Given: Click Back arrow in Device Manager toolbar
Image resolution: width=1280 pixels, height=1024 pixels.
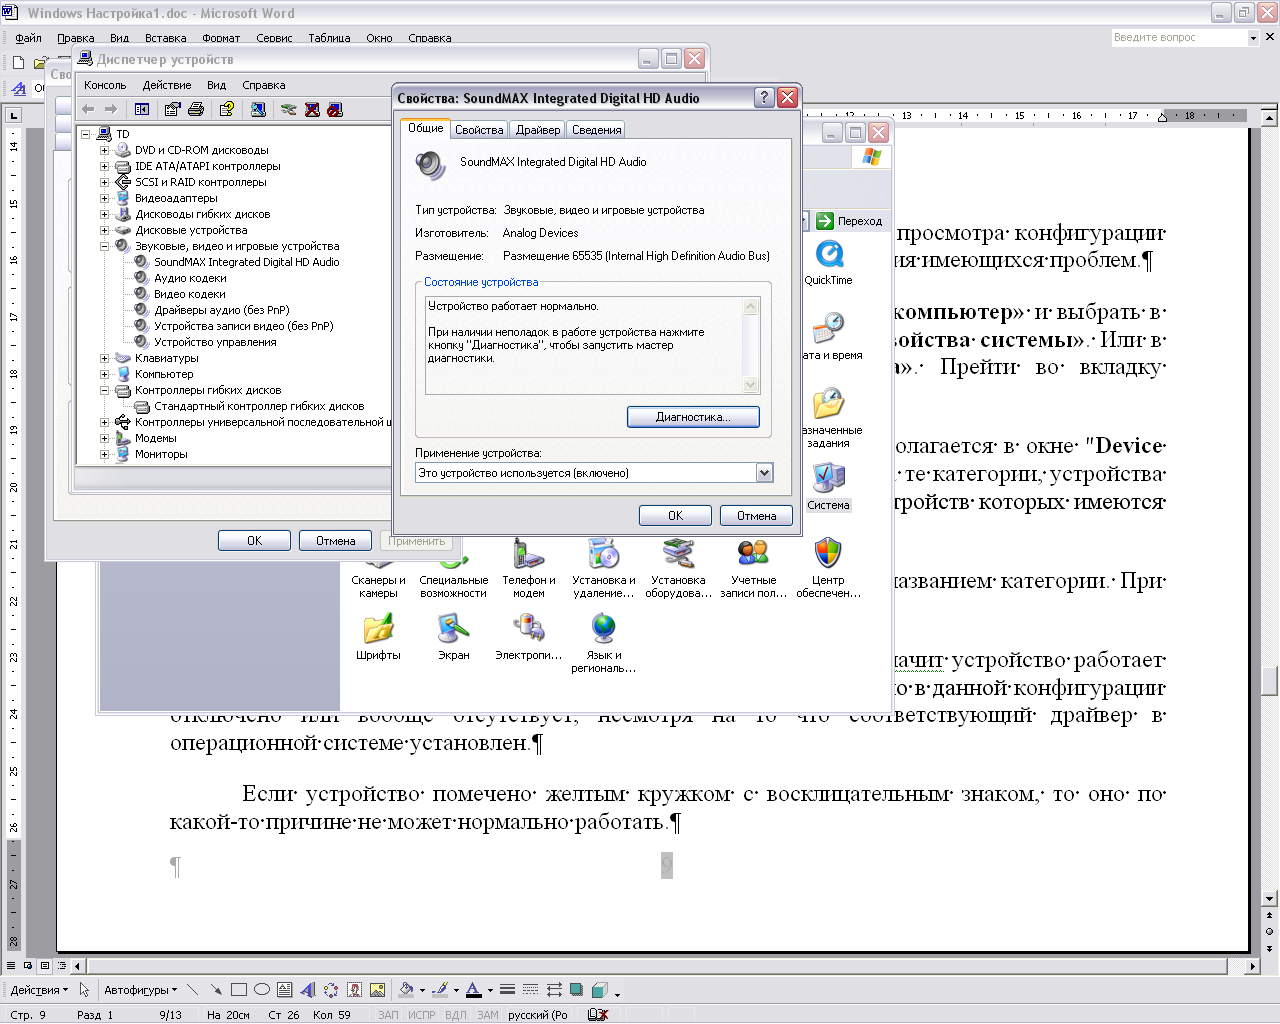Looking at the screenshot, I should (x=88, y=109).
